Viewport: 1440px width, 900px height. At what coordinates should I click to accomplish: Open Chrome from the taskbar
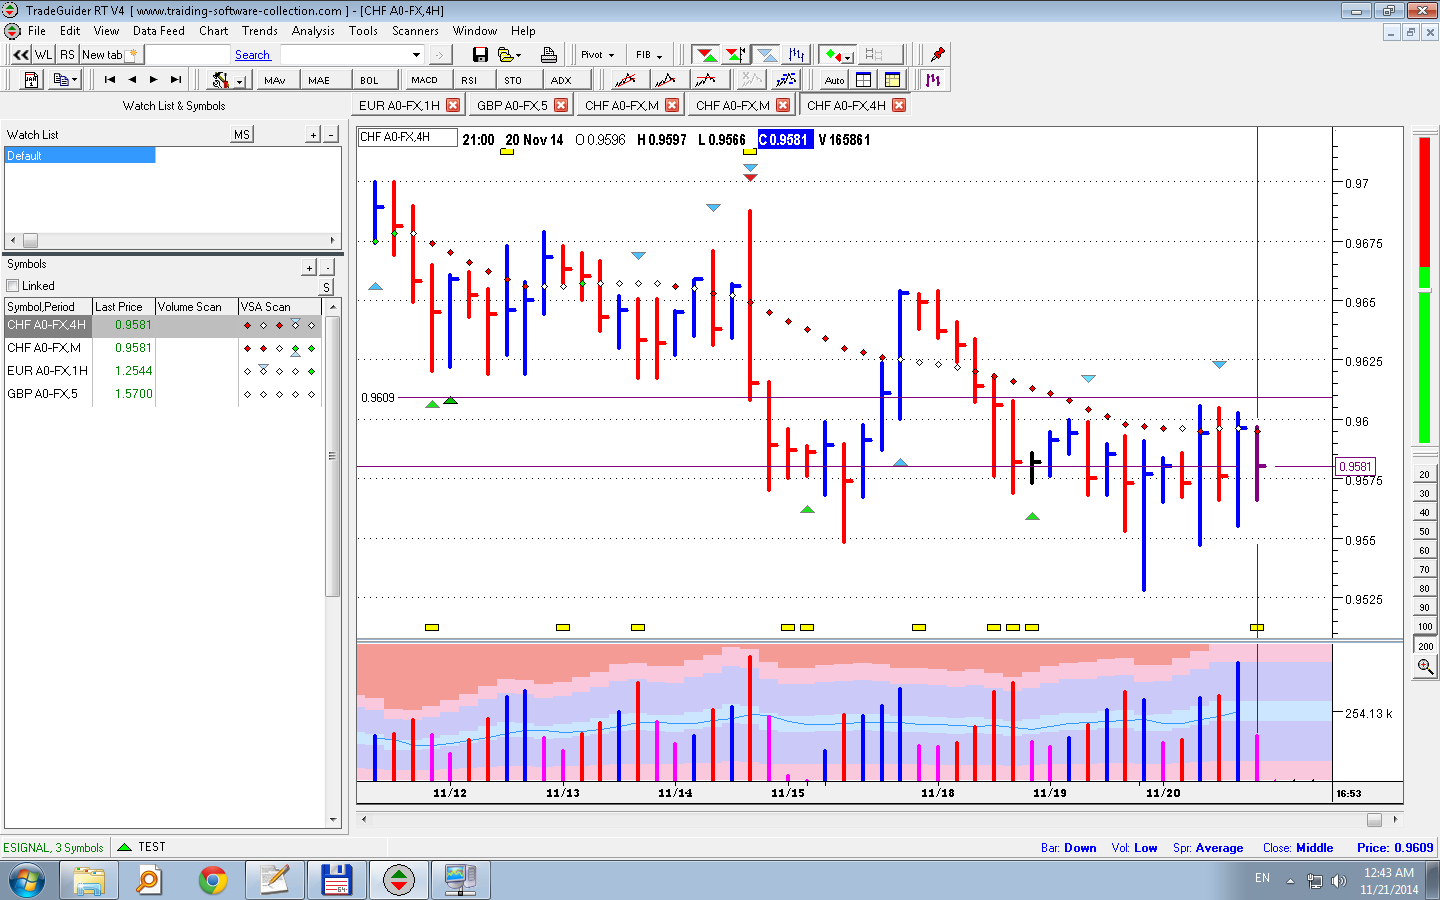[212, 880]
